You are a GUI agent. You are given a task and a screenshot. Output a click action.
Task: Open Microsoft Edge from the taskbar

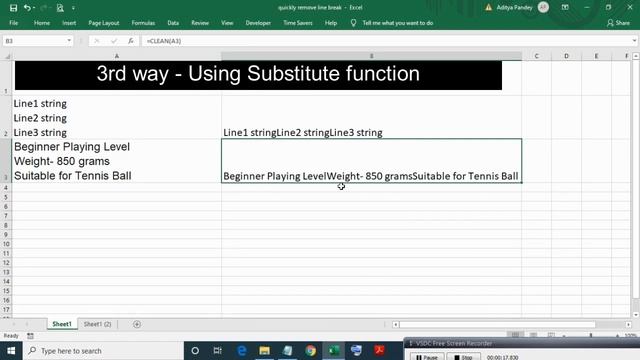(x=242, y=351)
